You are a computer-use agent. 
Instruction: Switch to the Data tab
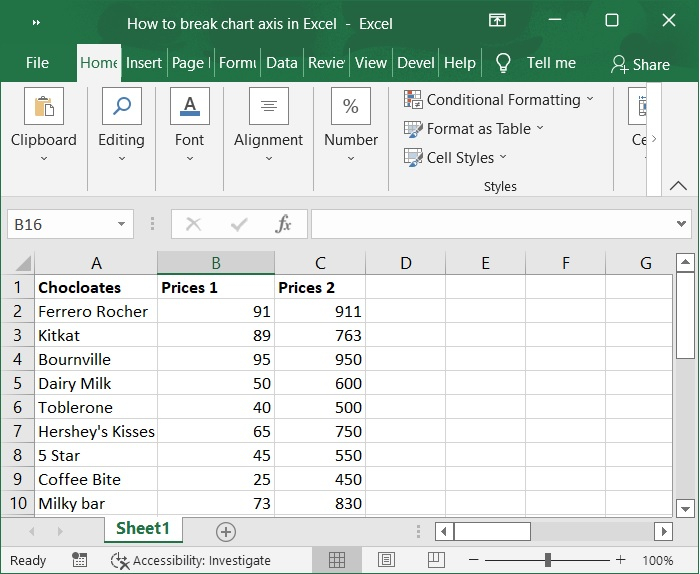click(x=282, y=62)
